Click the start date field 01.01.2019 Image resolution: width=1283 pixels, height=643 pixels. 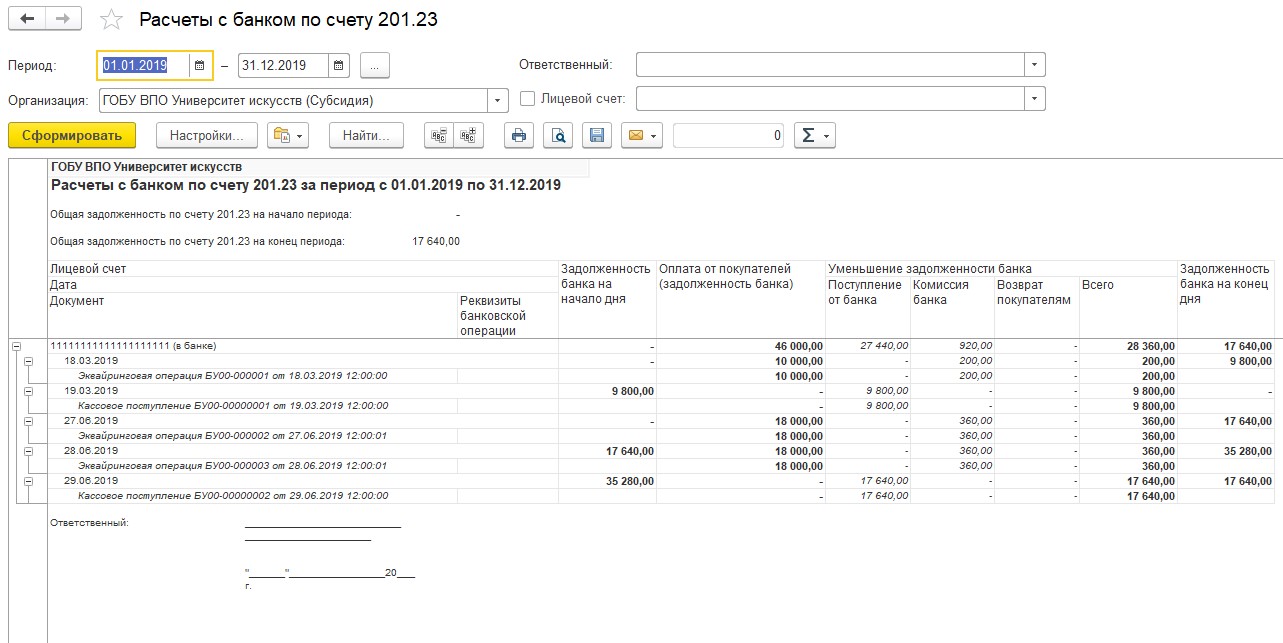144,65
